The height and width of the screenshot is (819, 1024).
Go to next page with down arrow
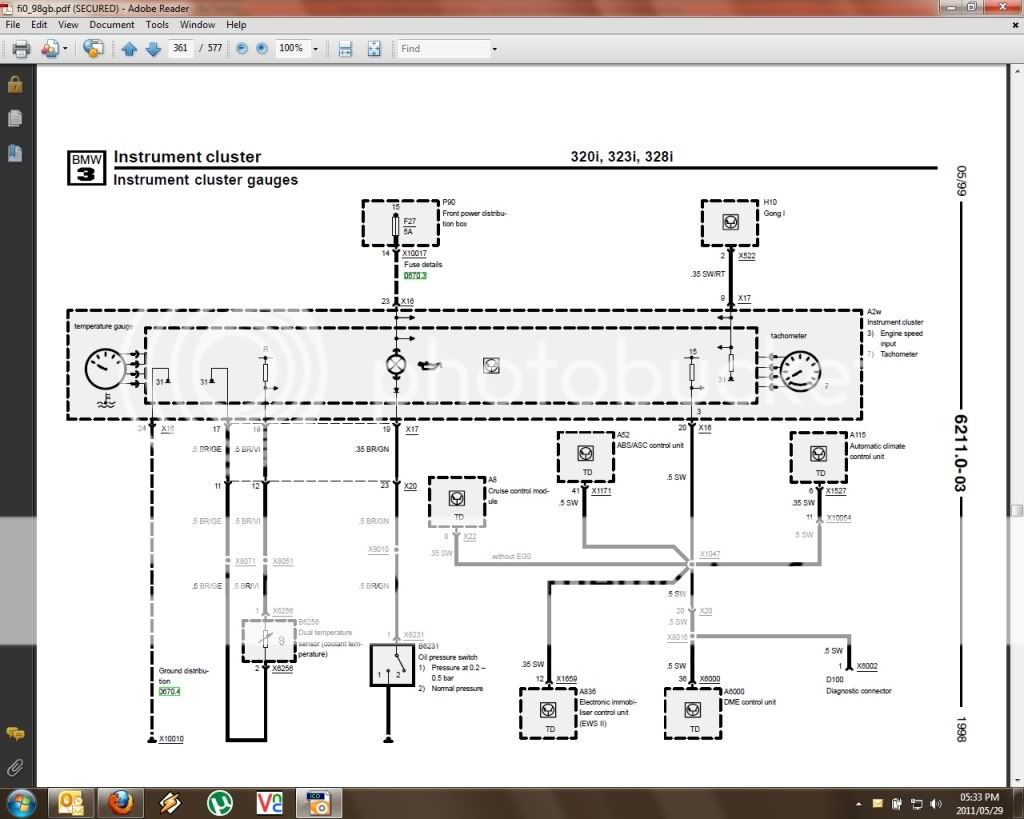coord(153,48)
